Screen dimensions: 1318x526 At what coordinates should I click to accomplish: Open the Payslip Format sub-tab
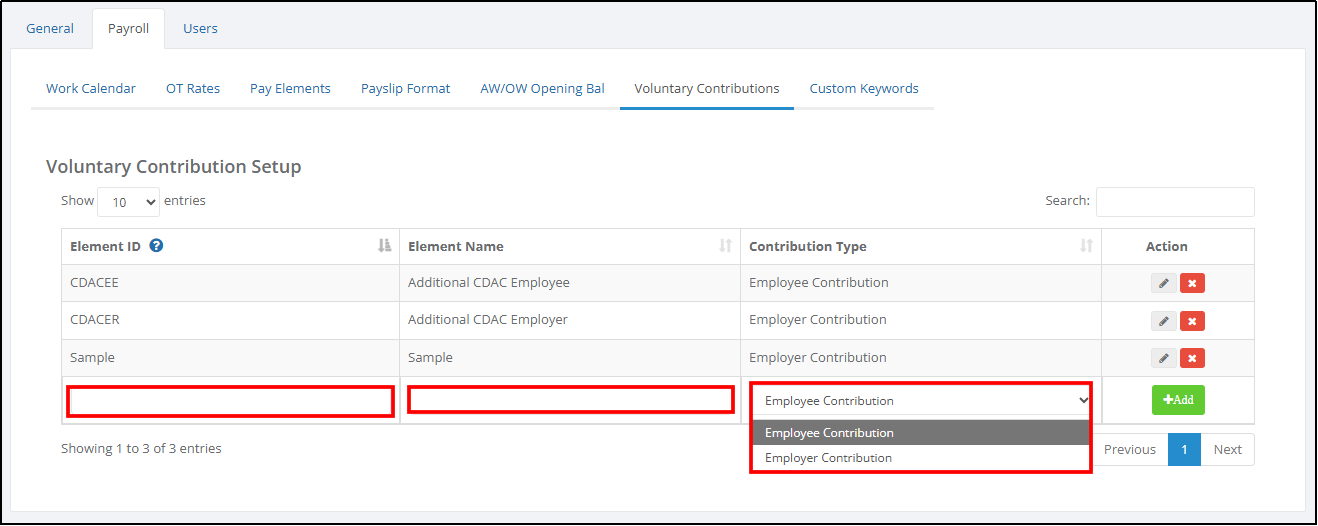click(x=406, y=88)
